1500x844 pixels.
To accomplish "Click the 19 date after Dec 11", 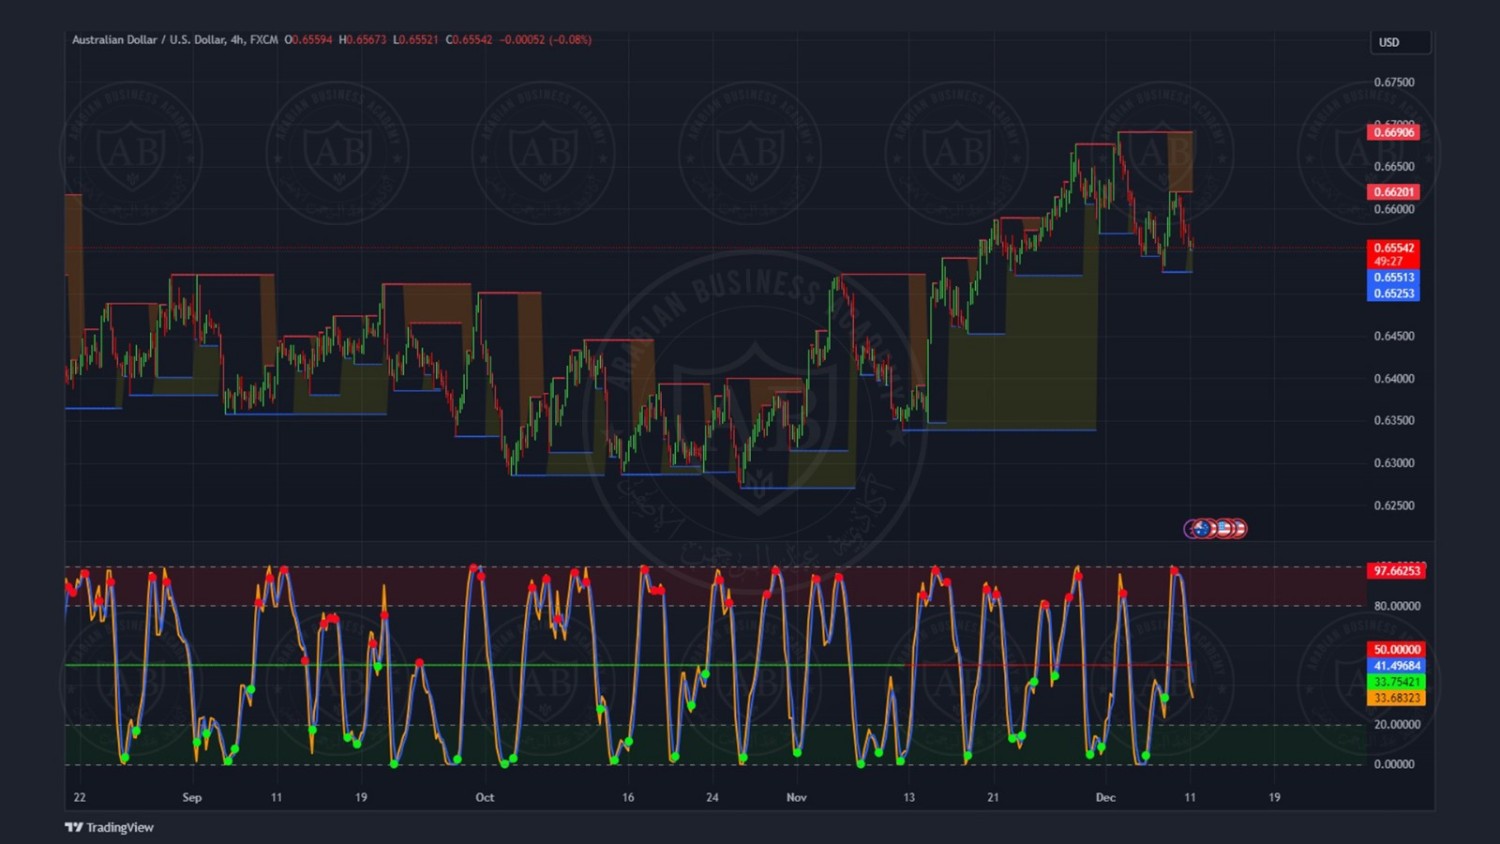I will point(1274,797).
